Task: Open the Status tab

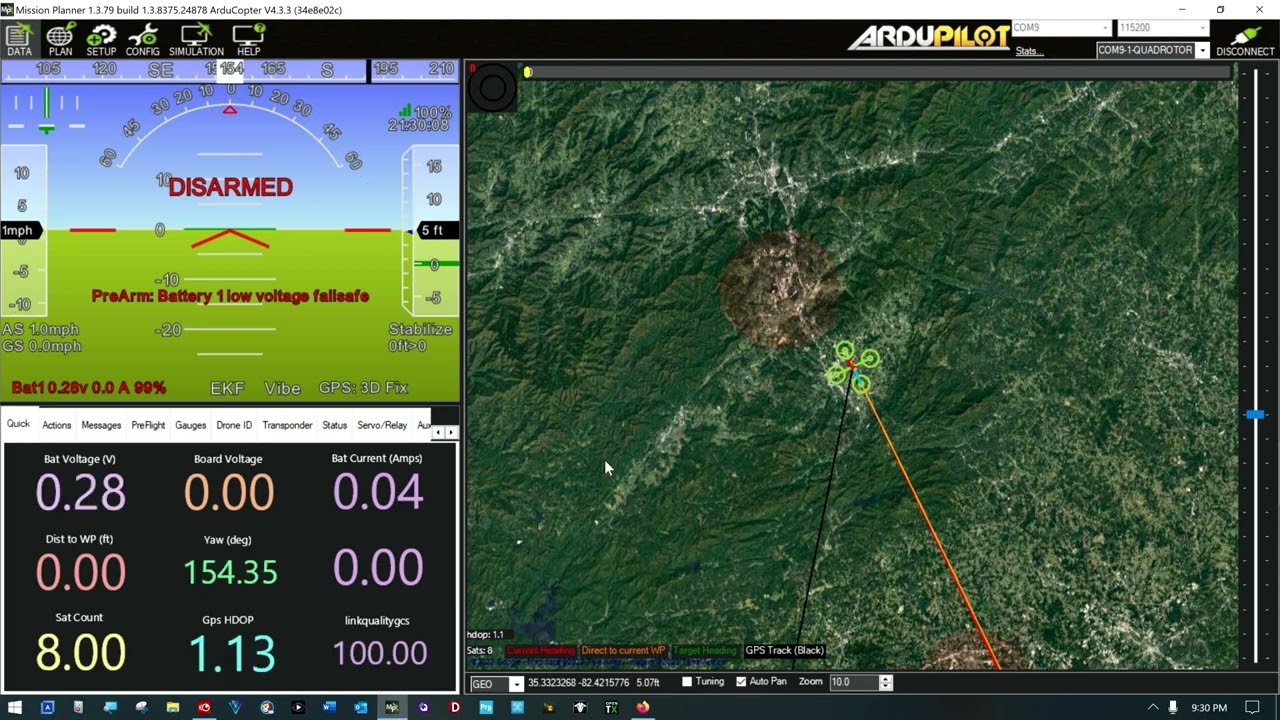Action: coord(334,425)
